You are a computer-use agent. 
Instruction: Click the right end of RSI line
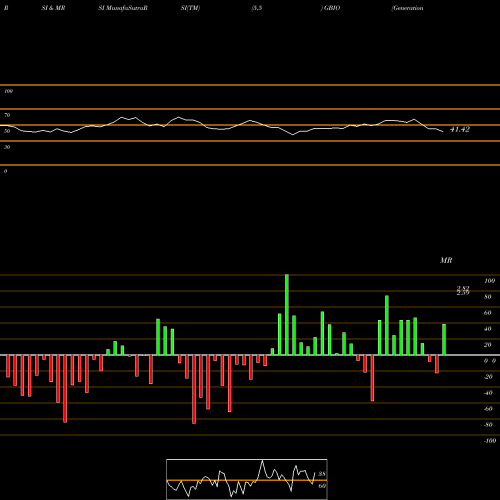[x=443, y=132]
